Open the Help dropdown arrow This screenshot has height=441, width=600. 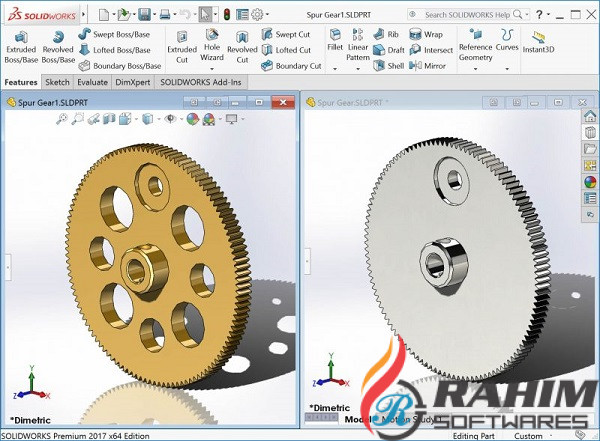(548, 15)
